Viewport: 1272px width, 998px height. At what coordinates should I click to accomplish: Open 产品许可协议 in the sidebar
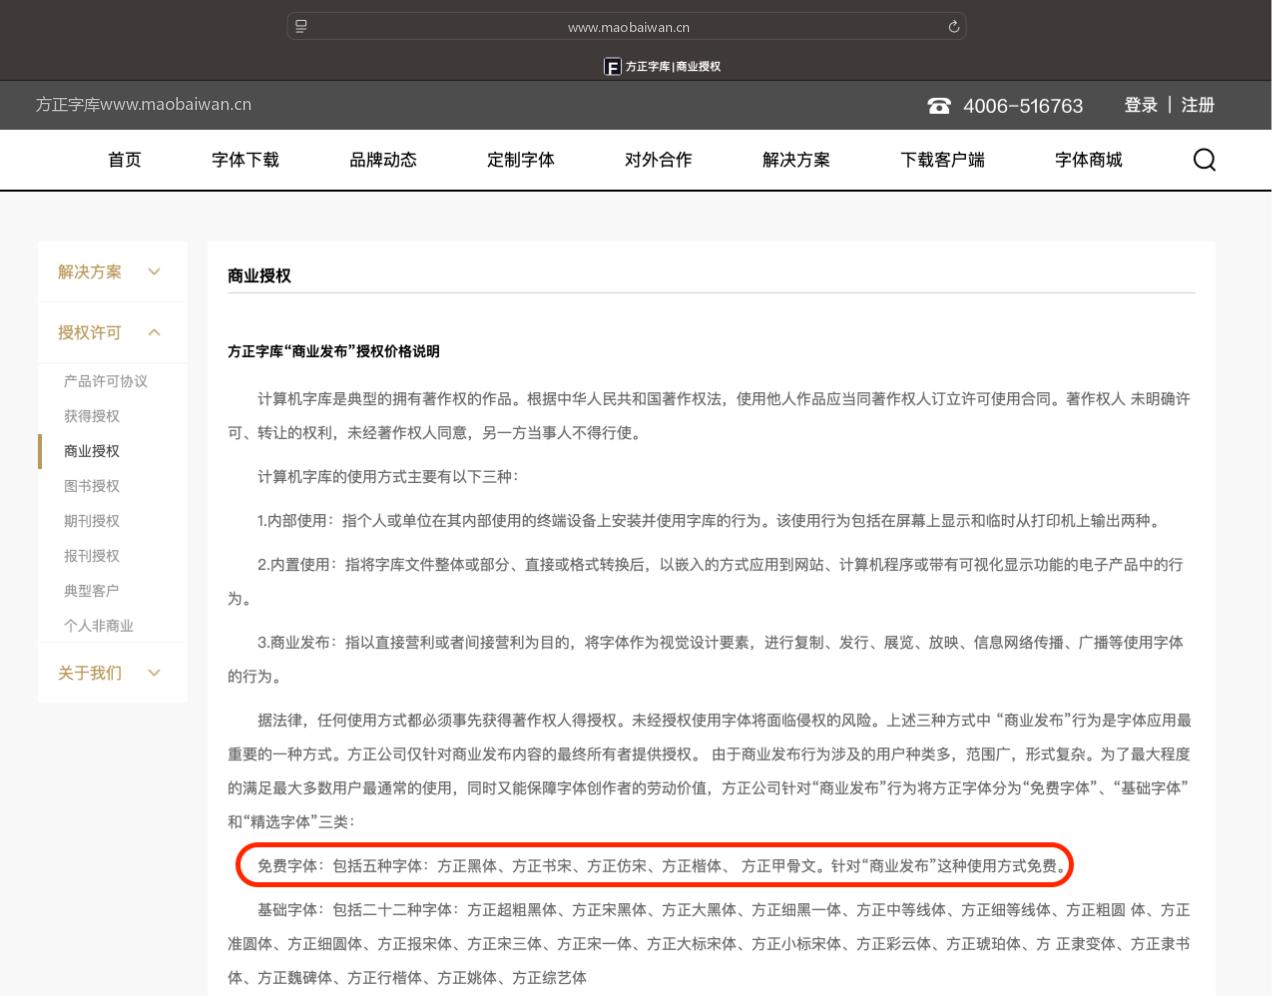coord(106,381)
